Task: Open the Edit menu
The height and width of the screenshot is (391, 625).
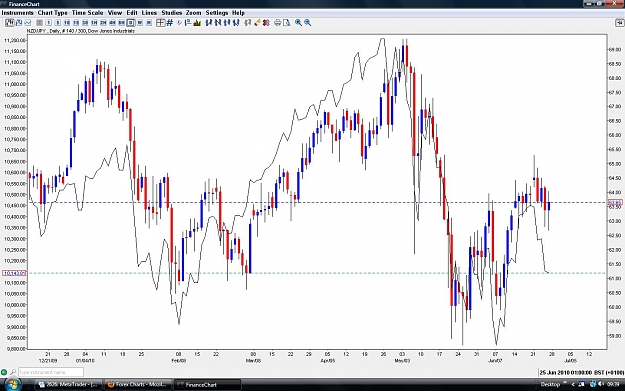Action: pyautogui.click(x=132, y=13)
